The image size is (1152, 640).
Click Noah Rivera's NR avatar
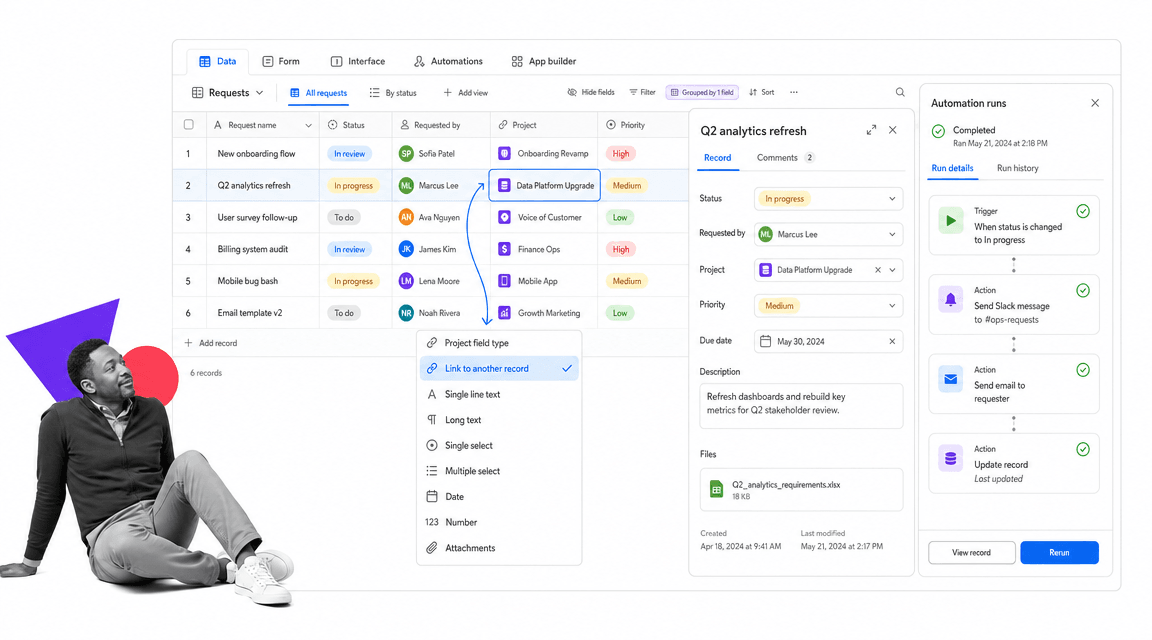pos(406,313)
